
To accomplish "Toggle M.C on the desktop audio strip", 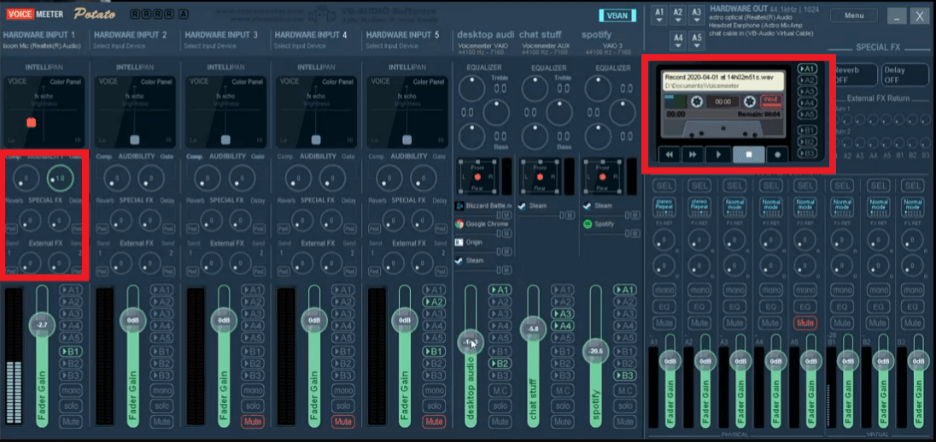I will pyautogui.click(x=500, y=390).
